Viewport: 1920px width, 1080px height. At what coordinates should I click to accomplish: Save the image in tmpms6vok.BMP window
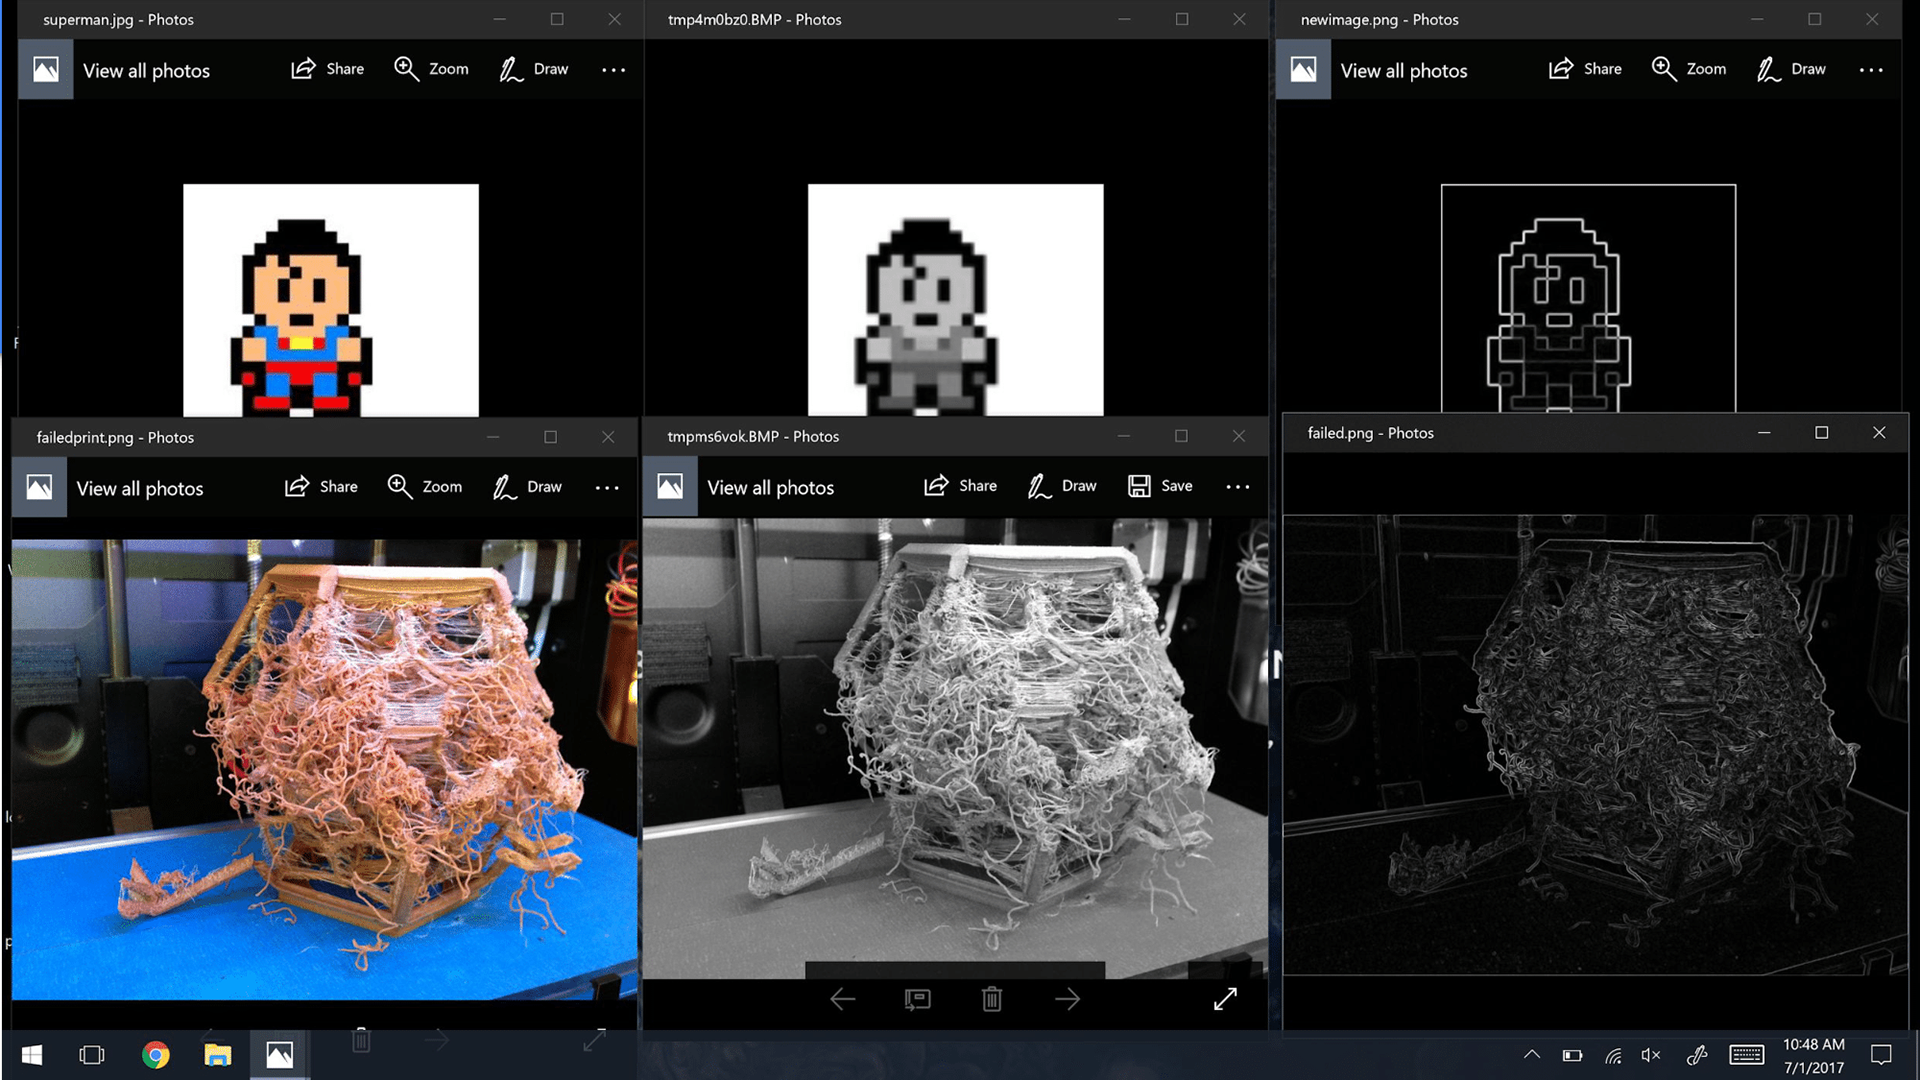click(1160, 486)
